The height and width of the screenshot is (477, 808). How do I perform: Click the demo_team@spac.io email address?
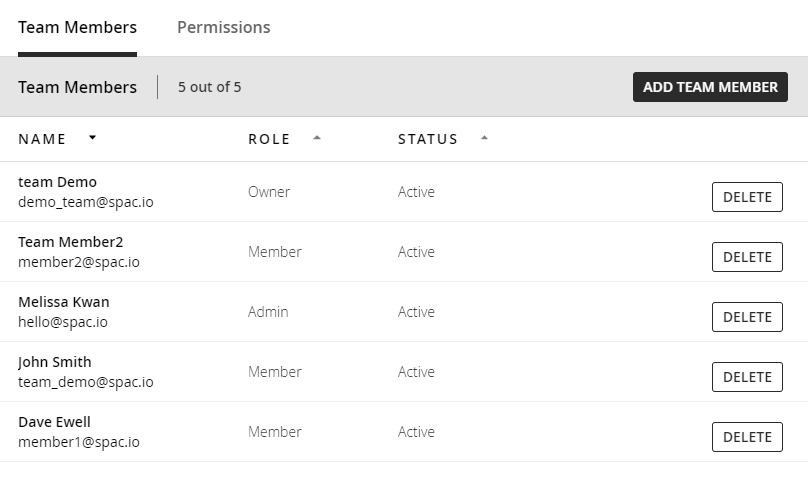tap(86, 202)
